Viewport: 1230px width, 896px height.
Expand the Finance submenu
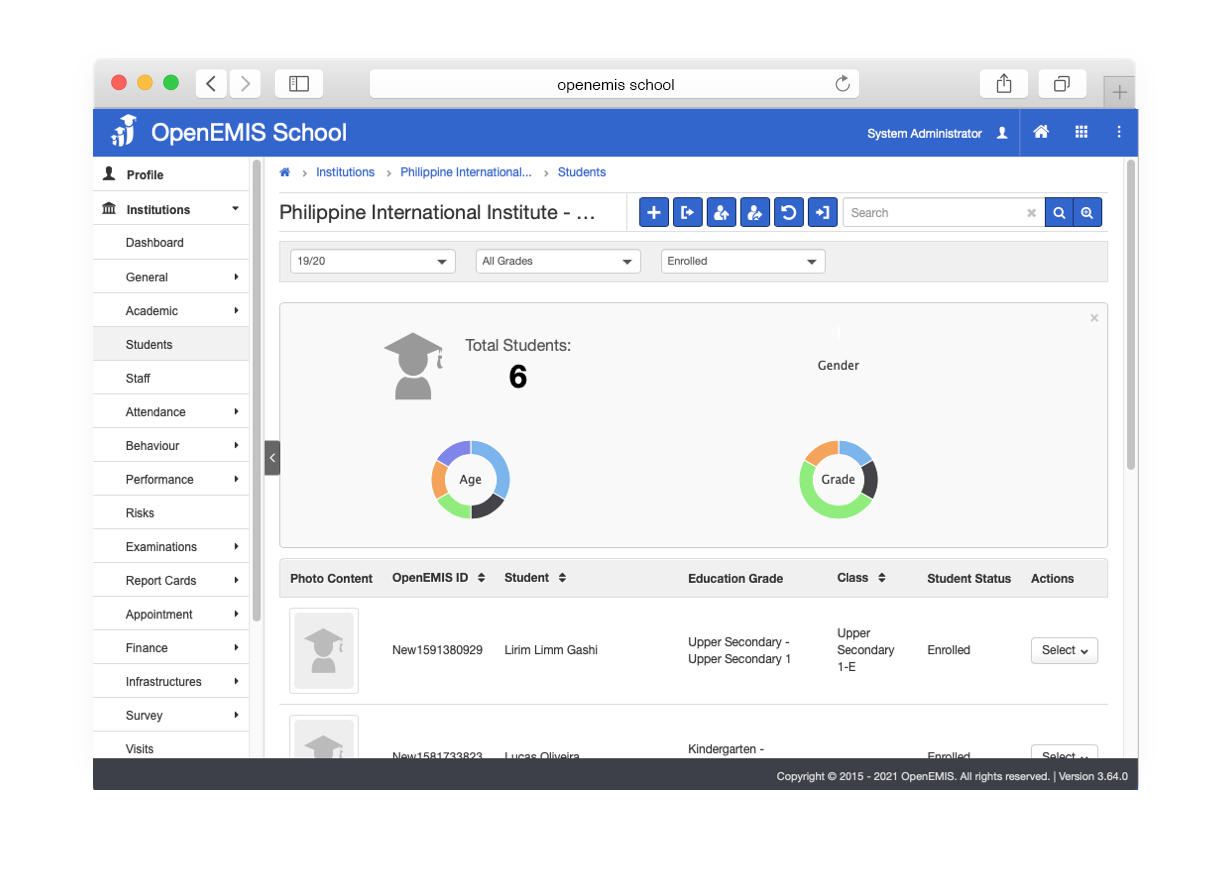(236, 648)
